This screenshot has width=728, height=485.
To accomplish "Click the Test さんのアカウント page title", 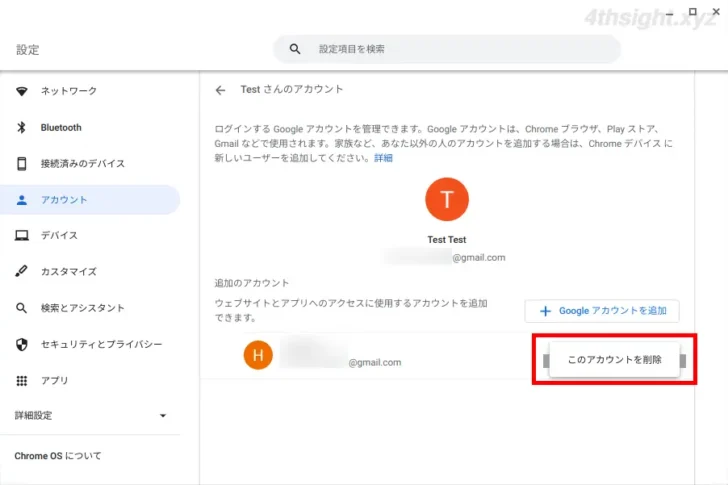I will pos(292,89).
